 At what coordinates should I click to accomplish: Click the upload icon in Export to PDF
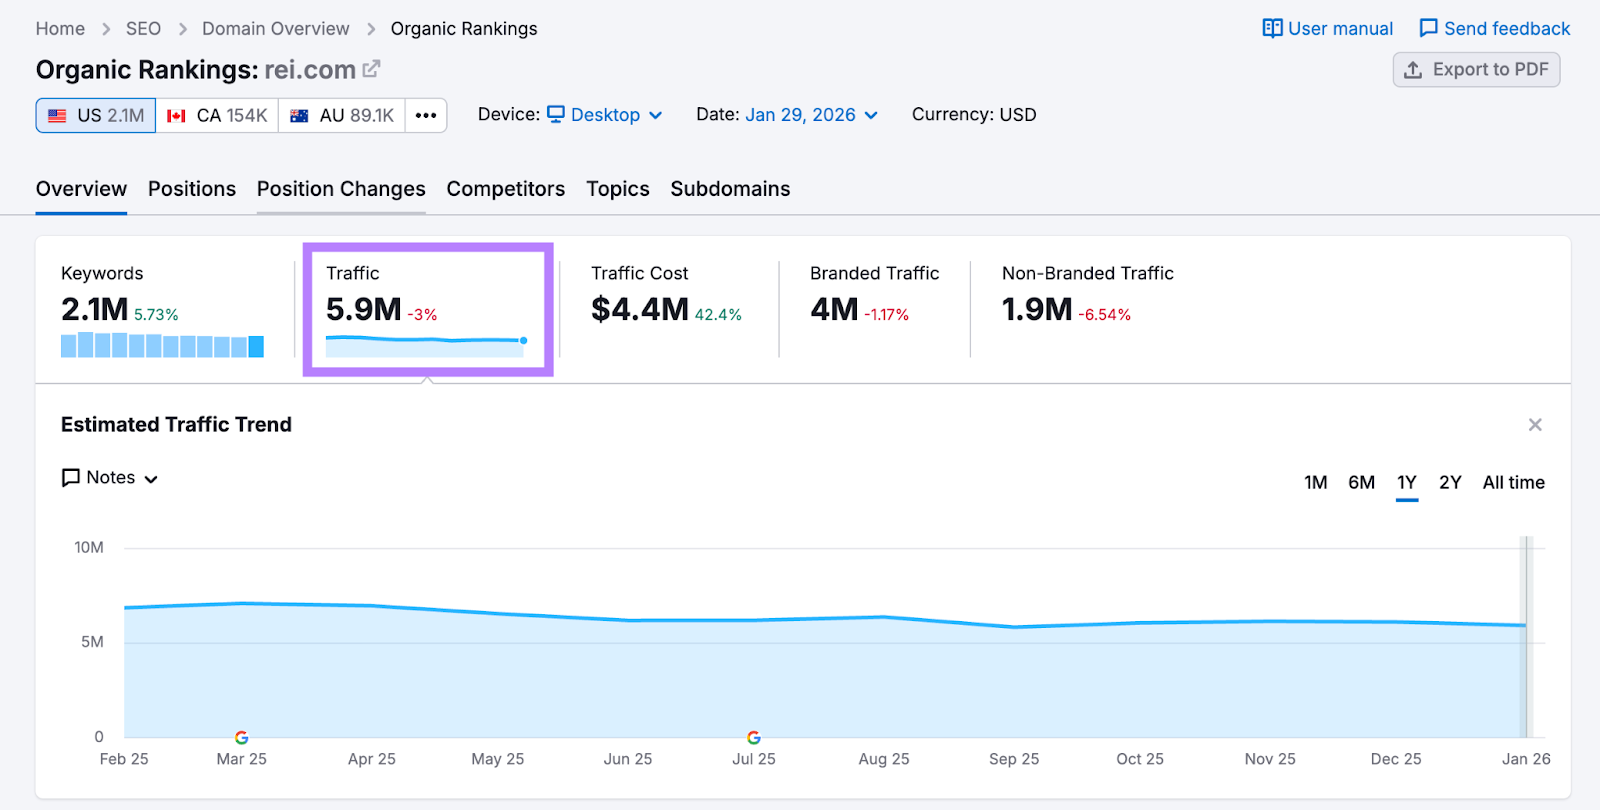pyautogui.click(x=1413, y=70)
